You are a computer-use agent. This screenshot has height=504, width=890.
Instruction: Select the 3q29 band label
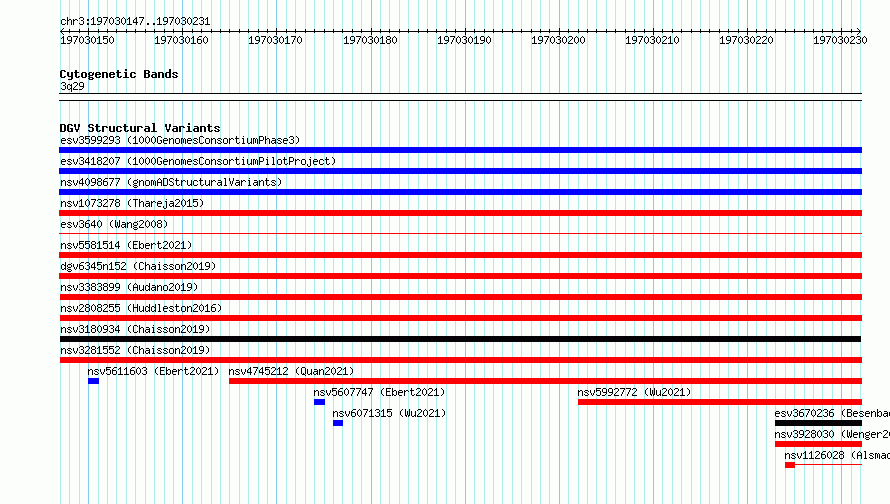coord(72,86)
